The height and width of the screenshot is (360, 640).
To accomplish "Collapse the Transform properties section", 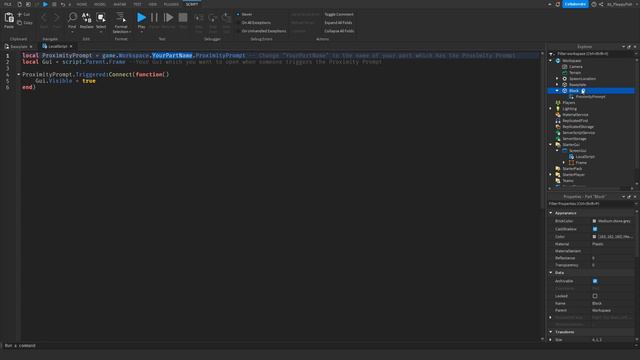I will [551, 332].
